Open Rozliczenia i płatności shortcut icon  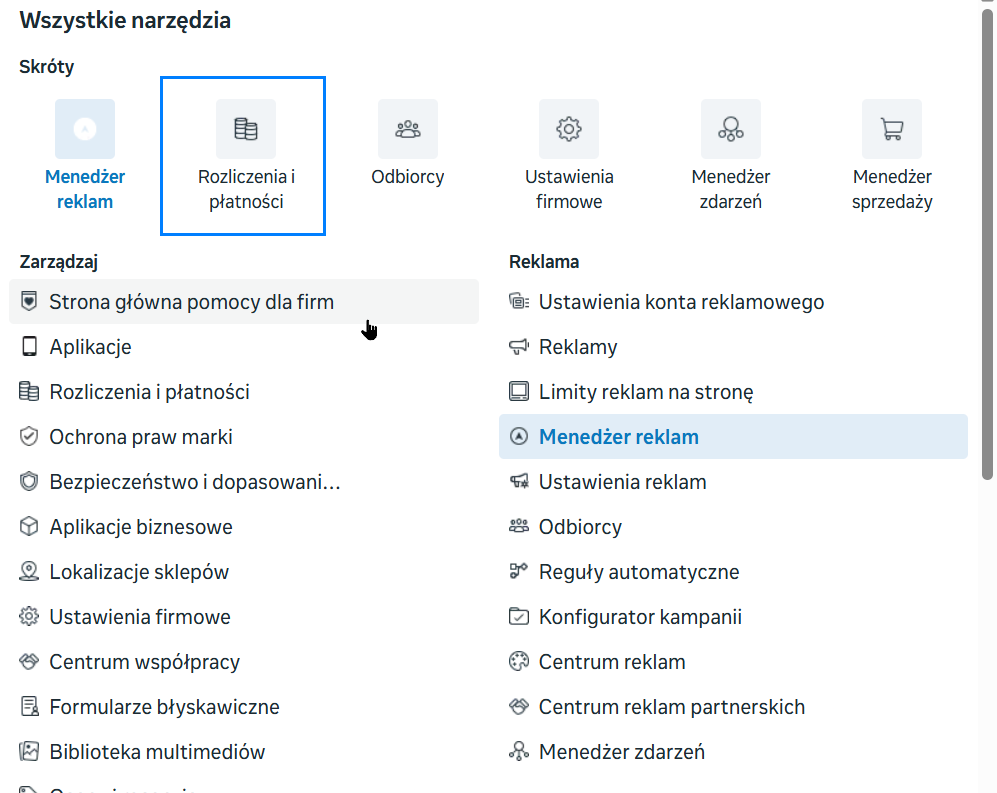(246, 129)
